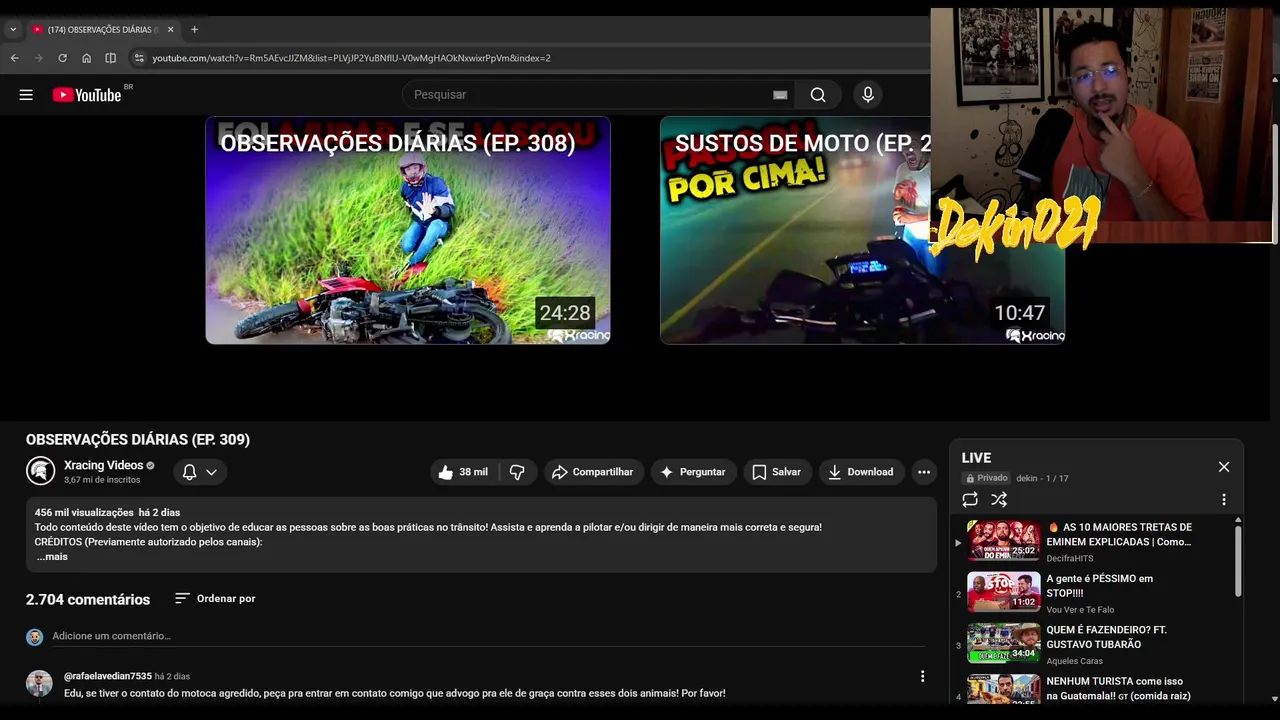Like the video (38 mil)
This screenshot has height=720, width=1280.
tap(463, 472)
